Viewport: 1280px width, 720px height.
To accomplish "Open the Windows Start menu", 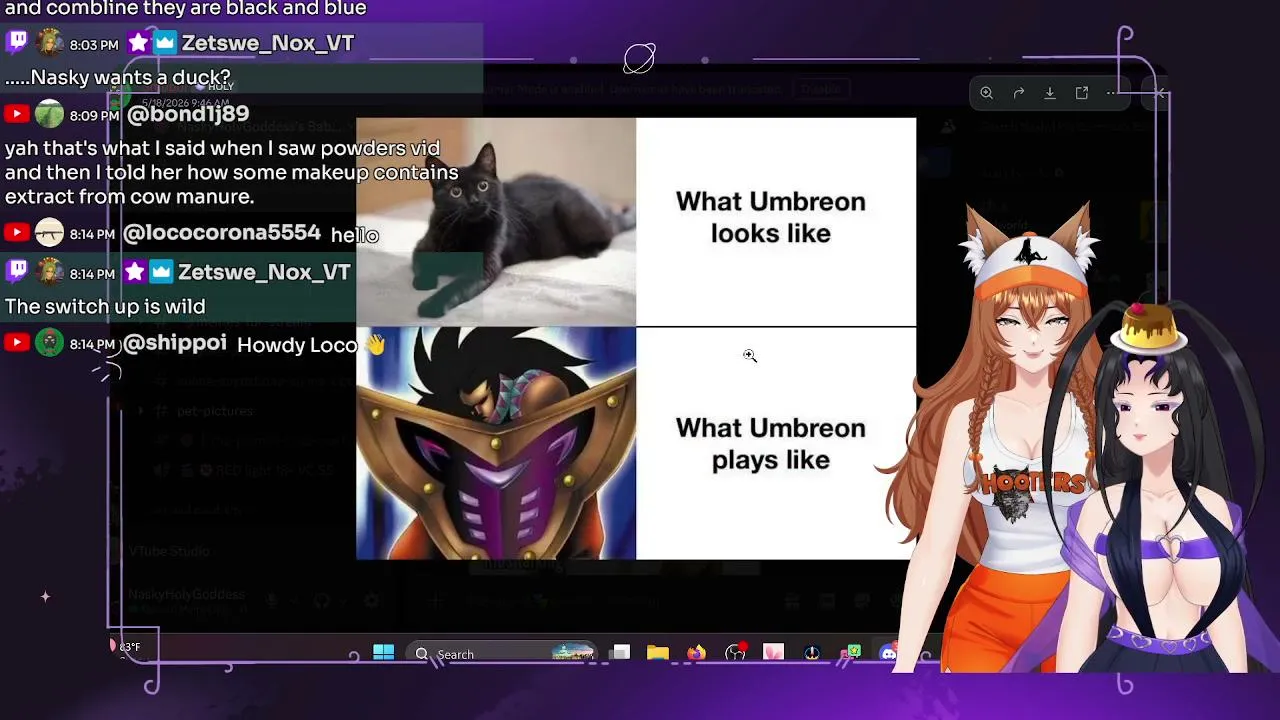I will (383, 653).
